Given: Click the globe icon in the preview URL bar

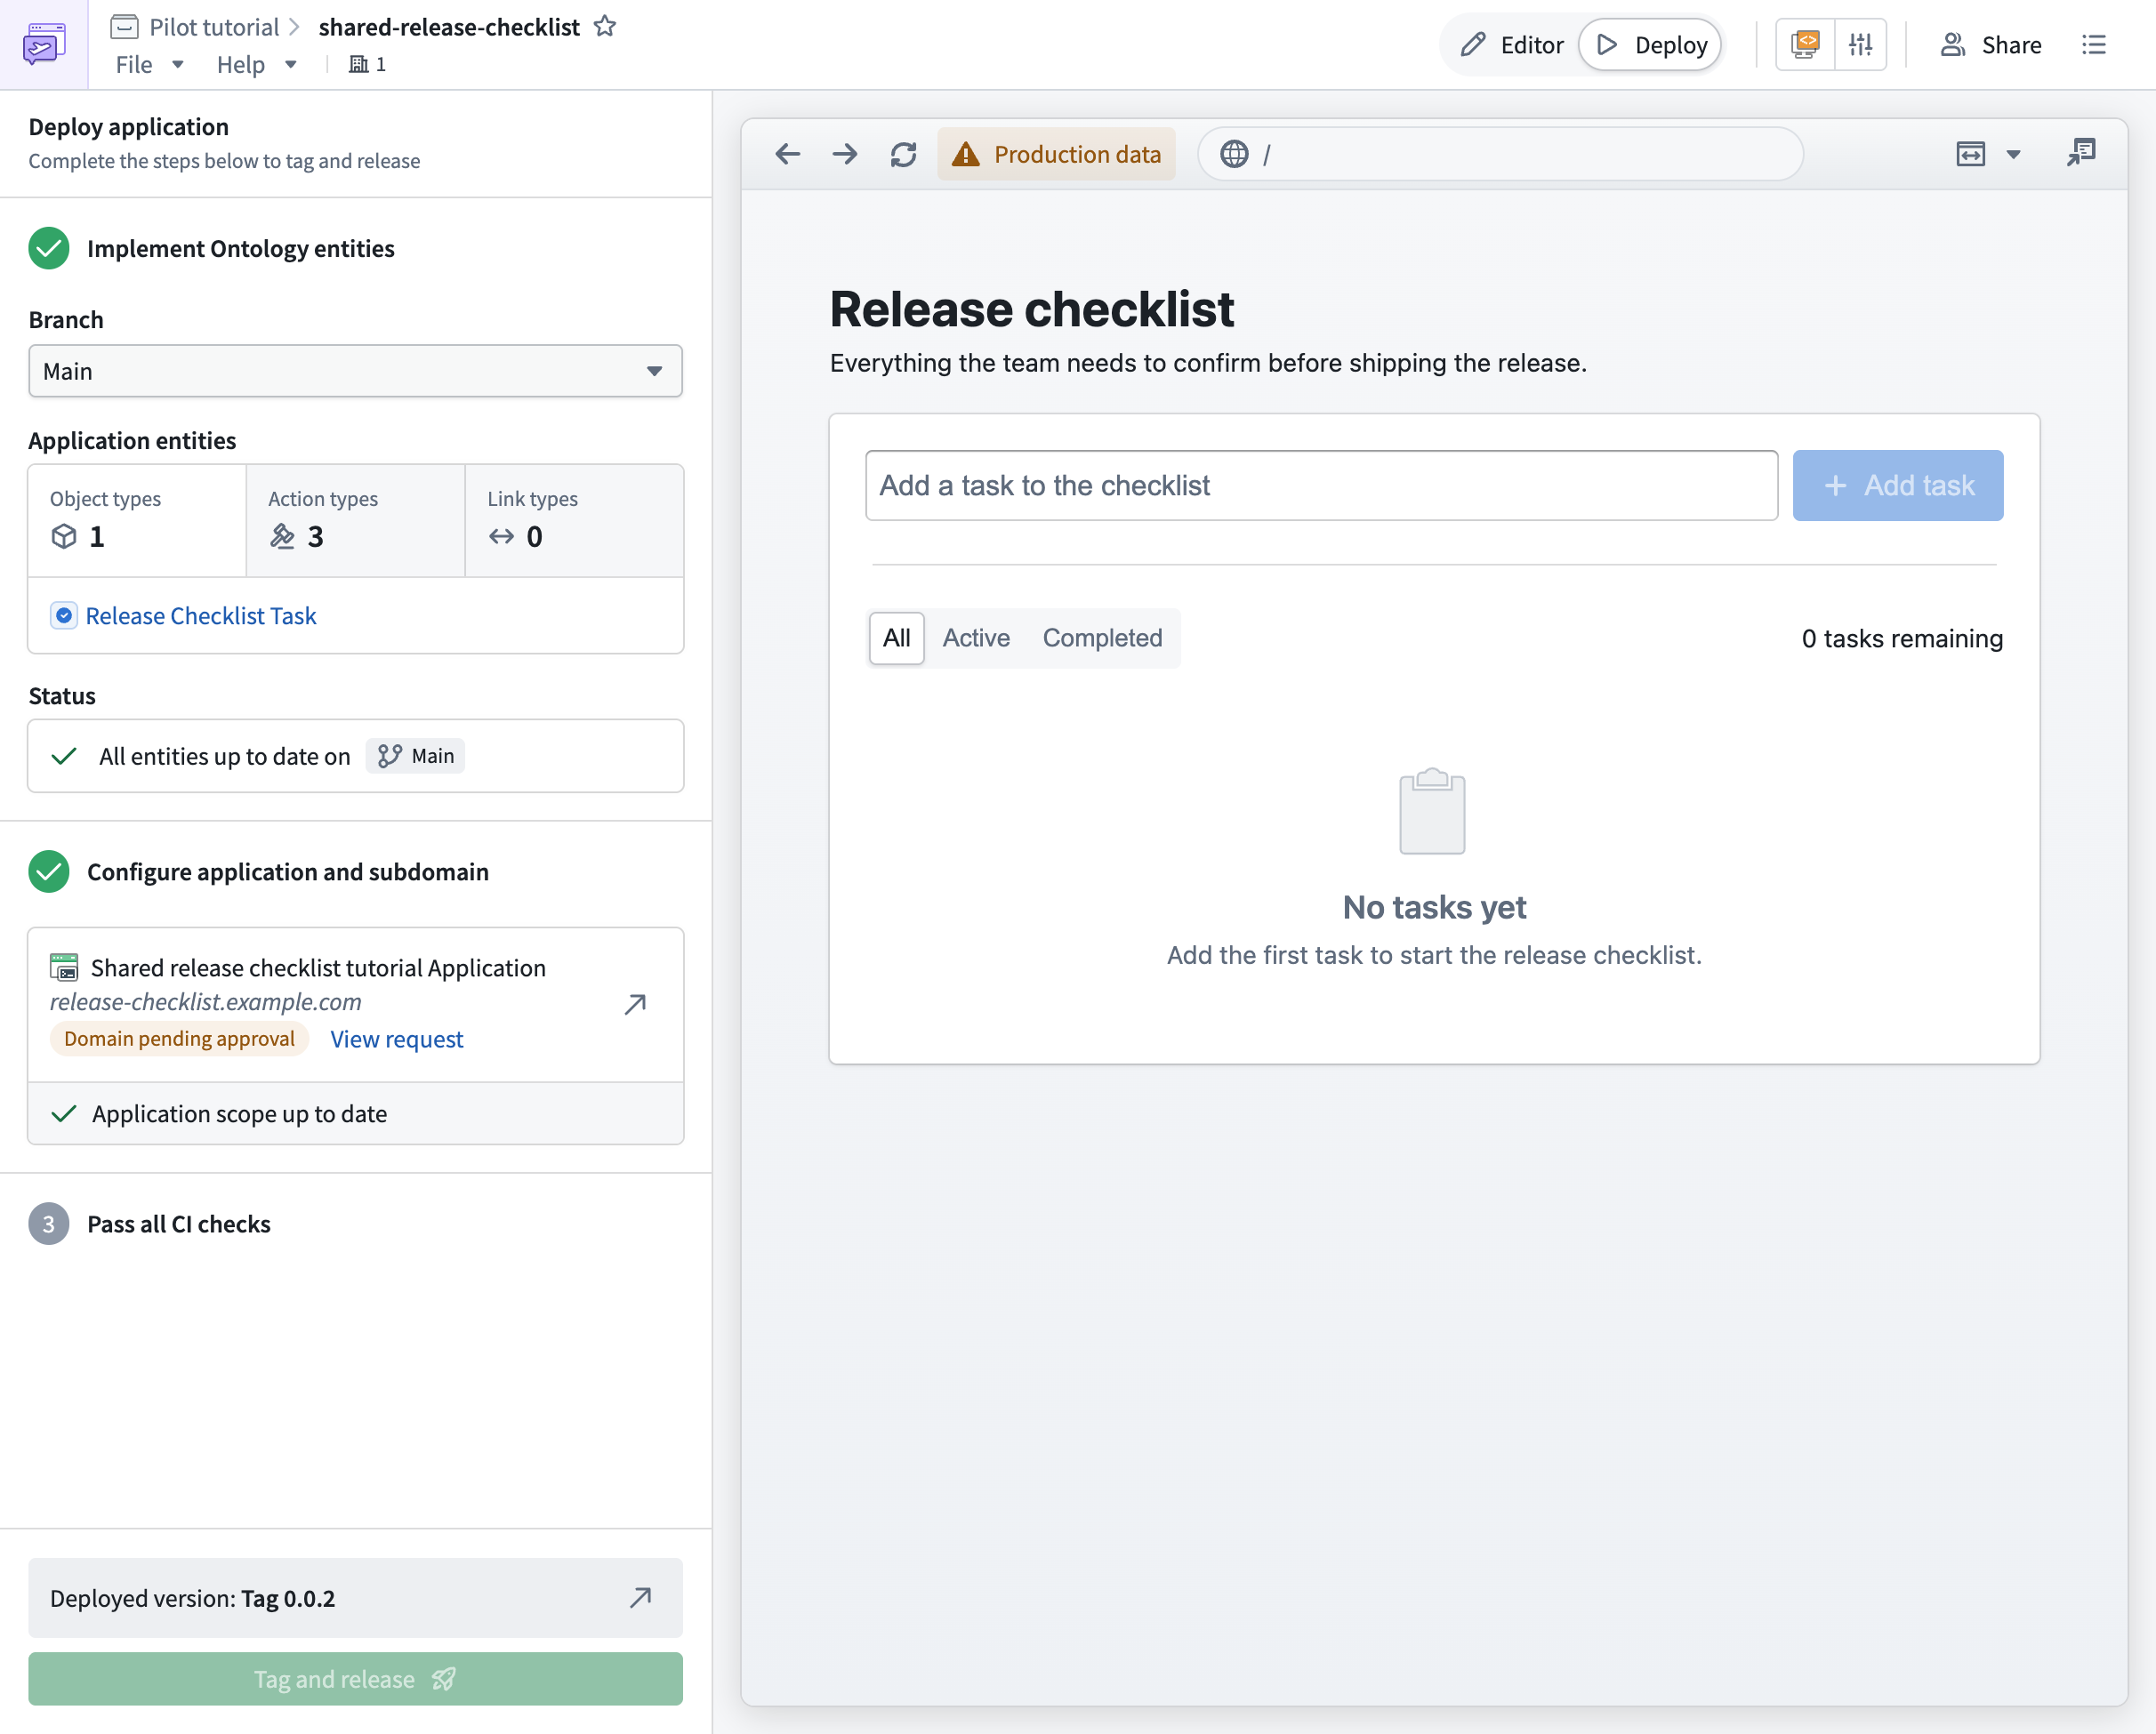Looking at the screenshot, I should click(x=1234, y=154).
